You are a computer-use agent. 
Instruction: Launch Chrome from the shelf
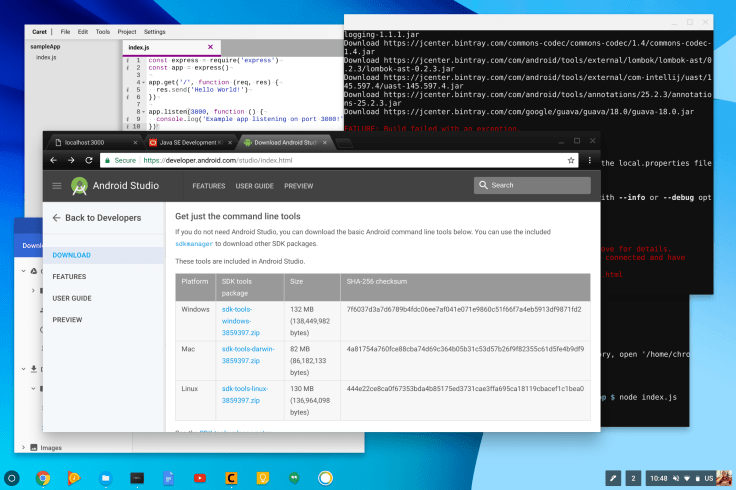[43, 478]
